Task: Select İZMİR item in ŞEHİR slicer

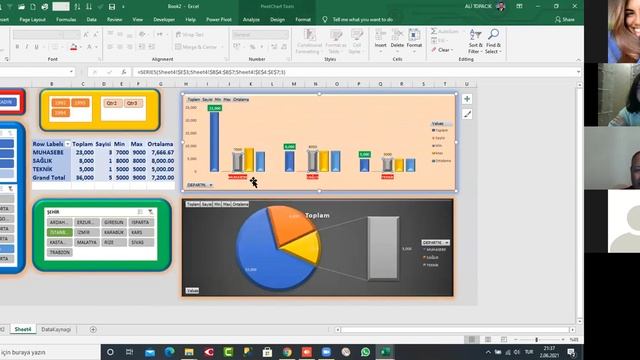Action: (87, 232)
